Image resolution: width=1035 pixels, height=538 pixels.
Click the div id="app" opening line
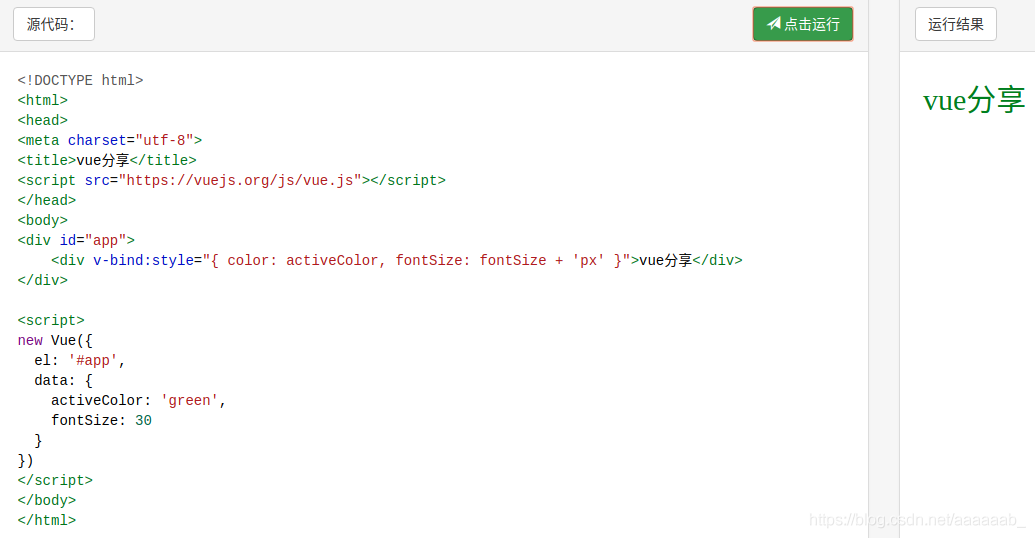(76, 240)
